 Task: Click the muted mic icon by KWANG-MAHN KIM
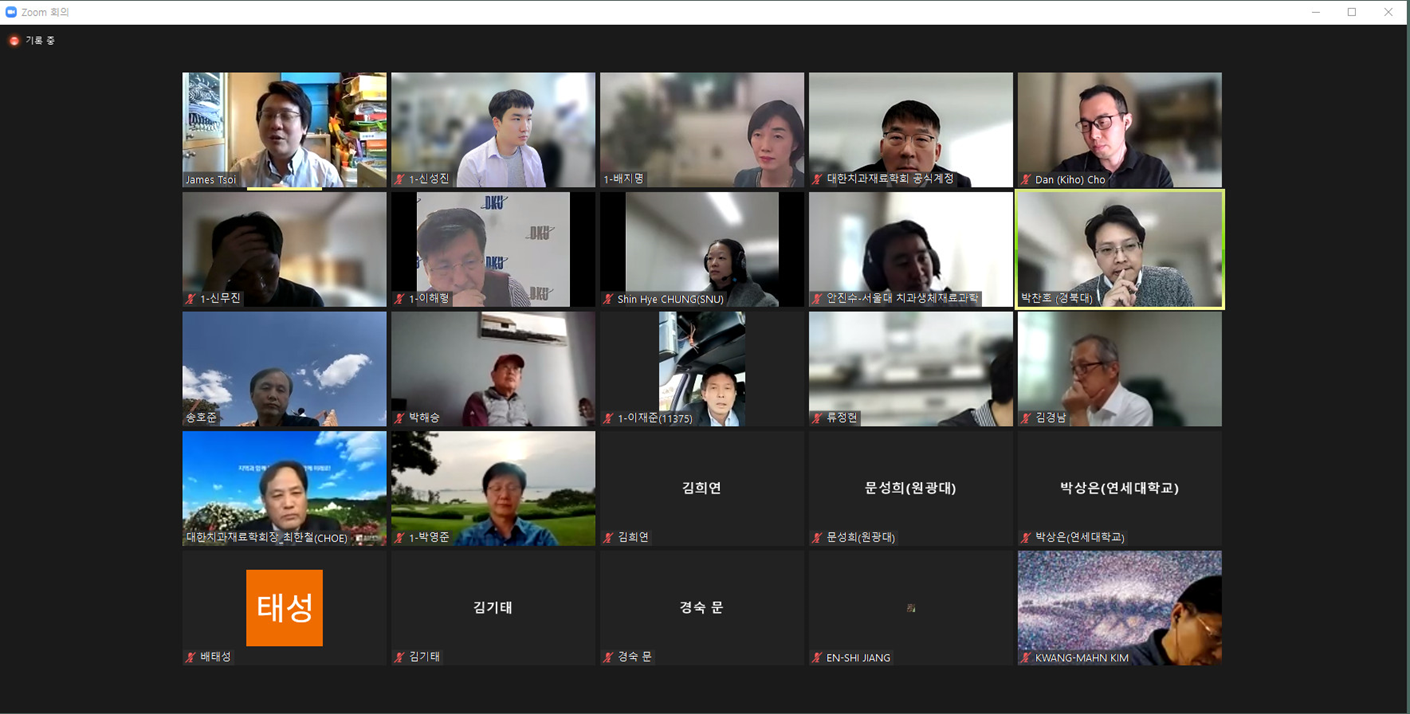(1026, 658)
